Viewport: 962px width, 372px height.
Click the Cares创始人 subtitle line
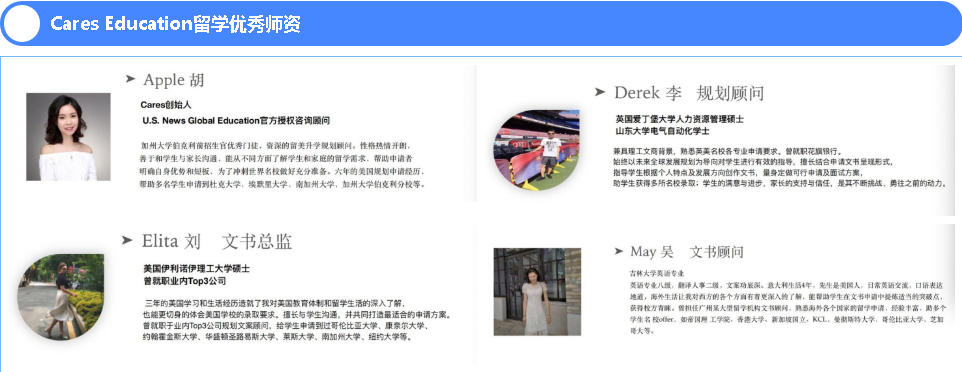[x=166, y=105]
